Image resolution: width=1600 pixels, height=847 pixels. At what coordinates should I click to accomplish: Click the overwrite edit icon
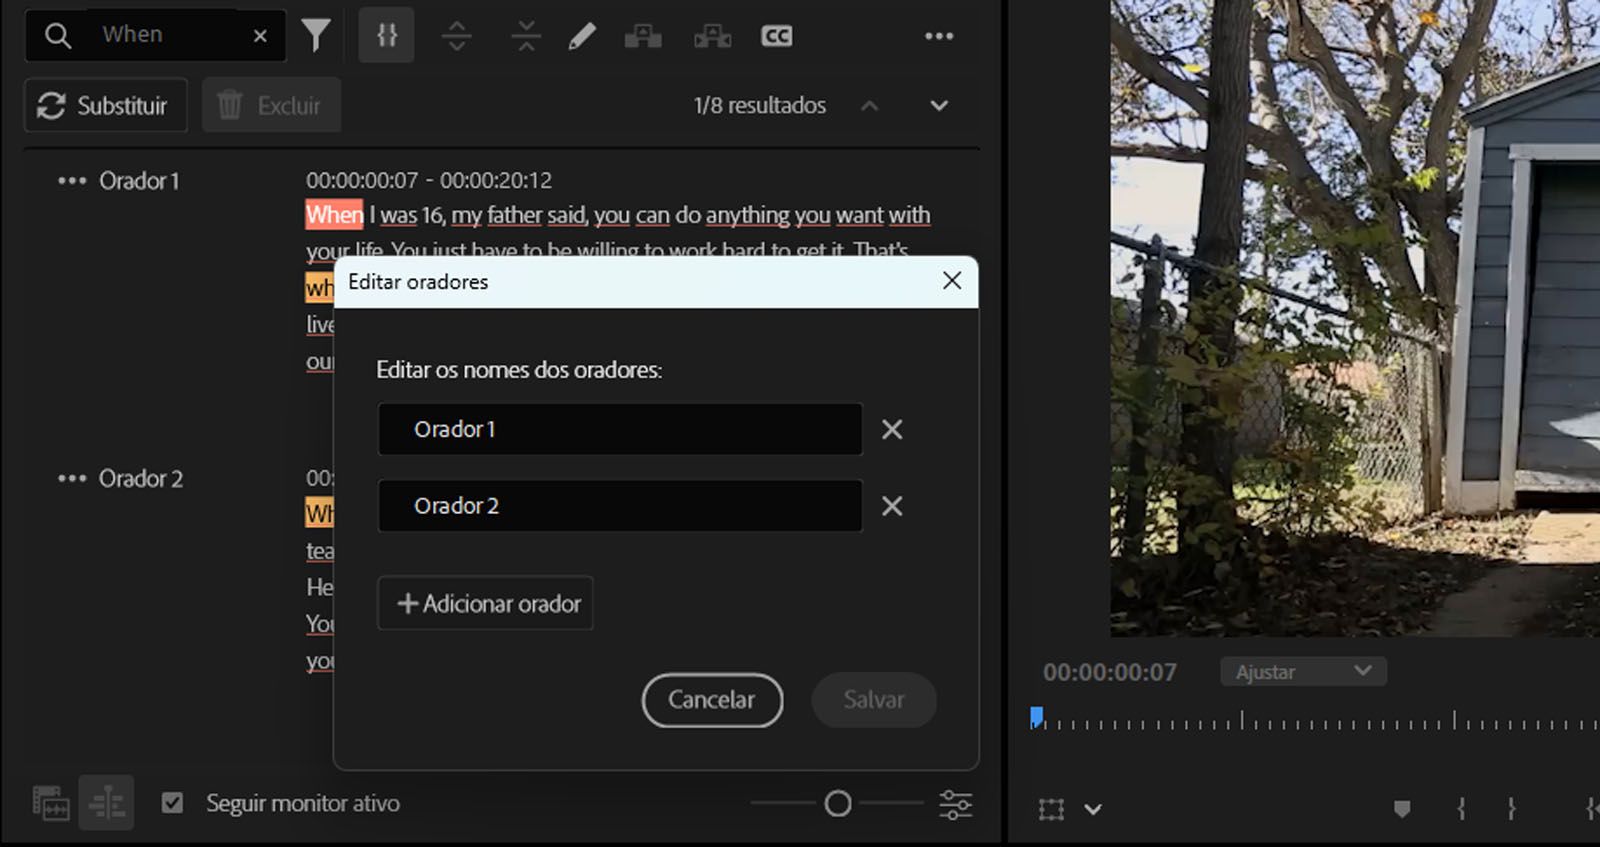[712, 36]
